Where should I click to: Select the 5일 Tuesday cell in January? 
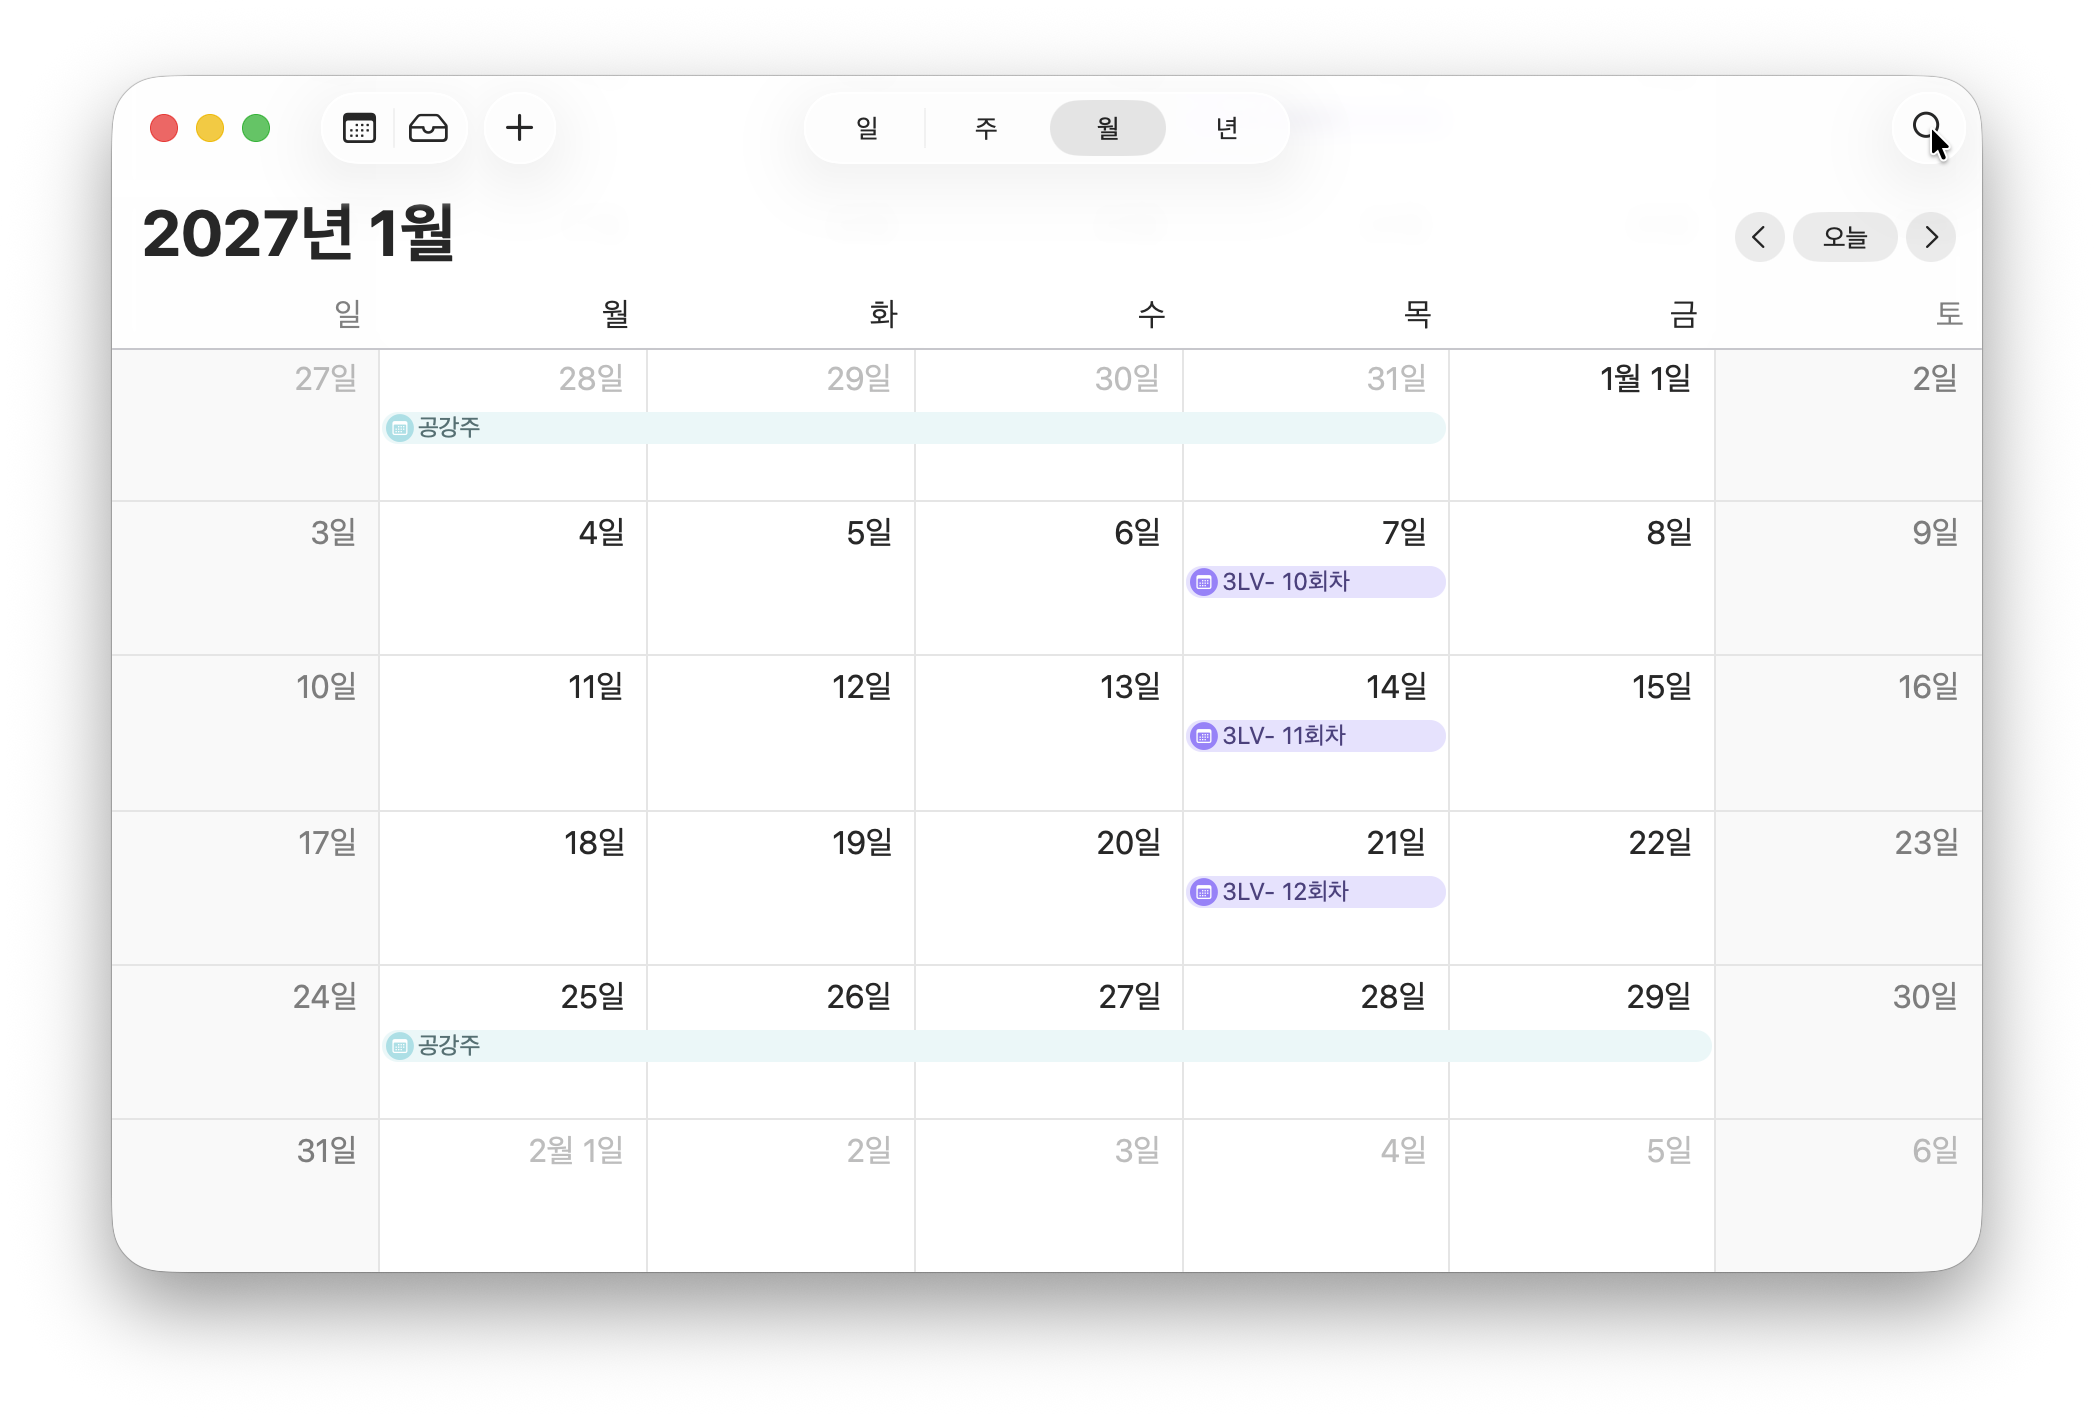pos(781,579)
